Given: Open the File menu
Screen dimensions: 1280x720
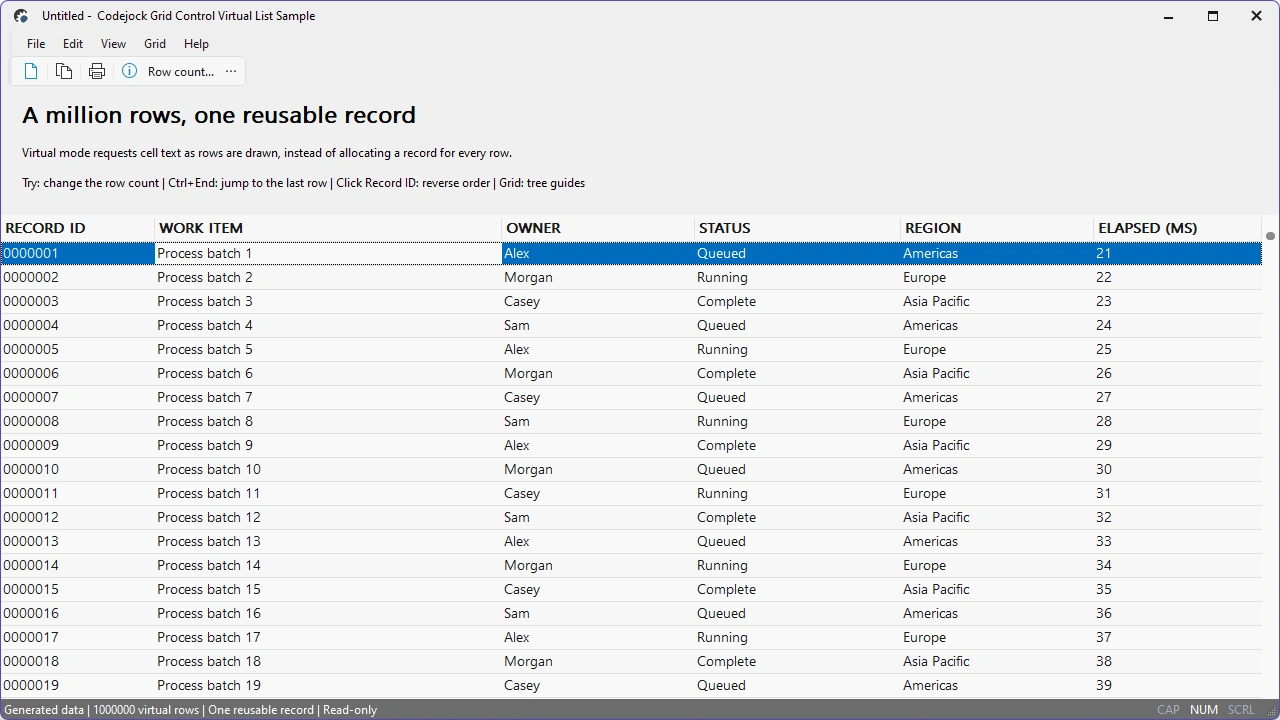Looking at the screenshot, I should point(36,44).
